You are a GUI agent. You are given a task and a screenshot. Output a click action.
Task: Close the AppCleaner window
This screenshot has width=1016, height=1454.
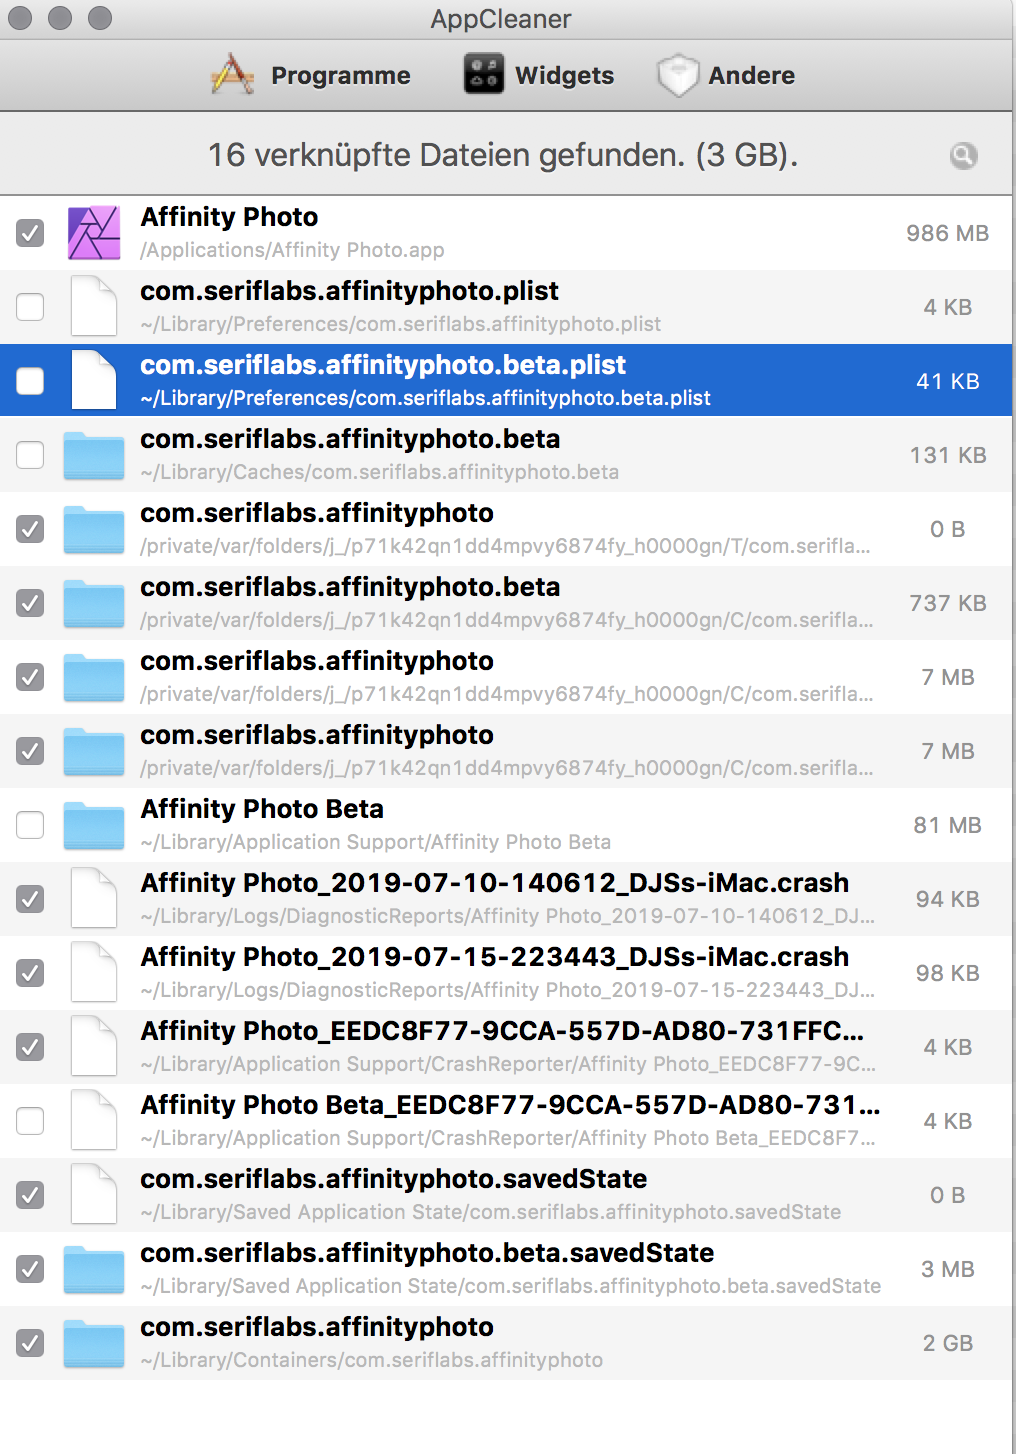[x=20, y=18]
